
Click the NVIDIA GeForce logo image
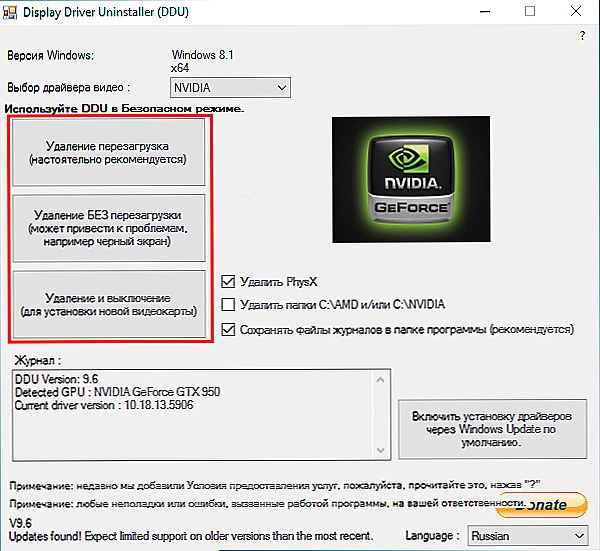[411, 179]
